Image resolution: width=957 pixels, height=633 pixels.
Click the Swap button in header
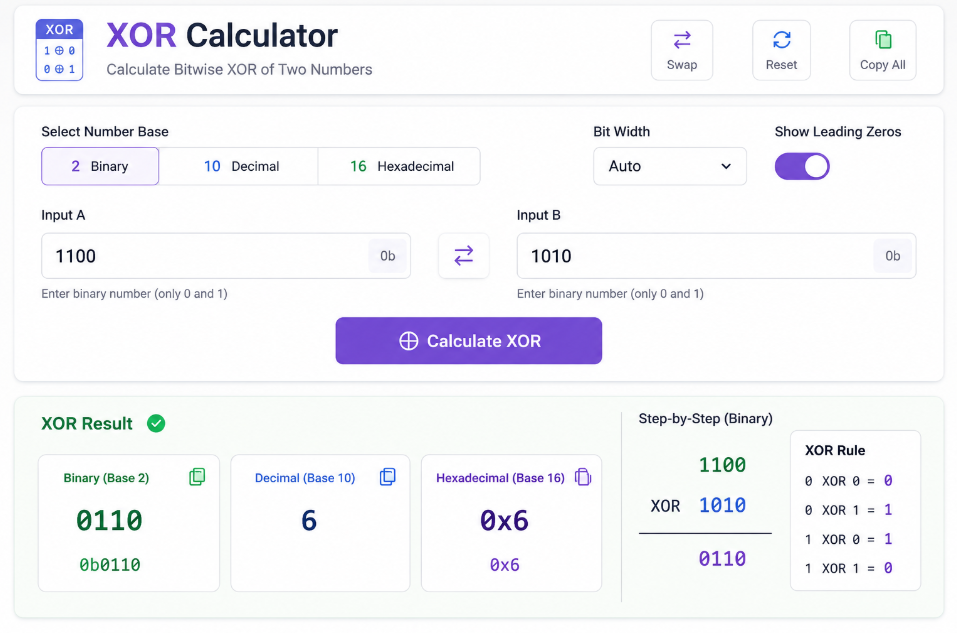click(682, 50)
